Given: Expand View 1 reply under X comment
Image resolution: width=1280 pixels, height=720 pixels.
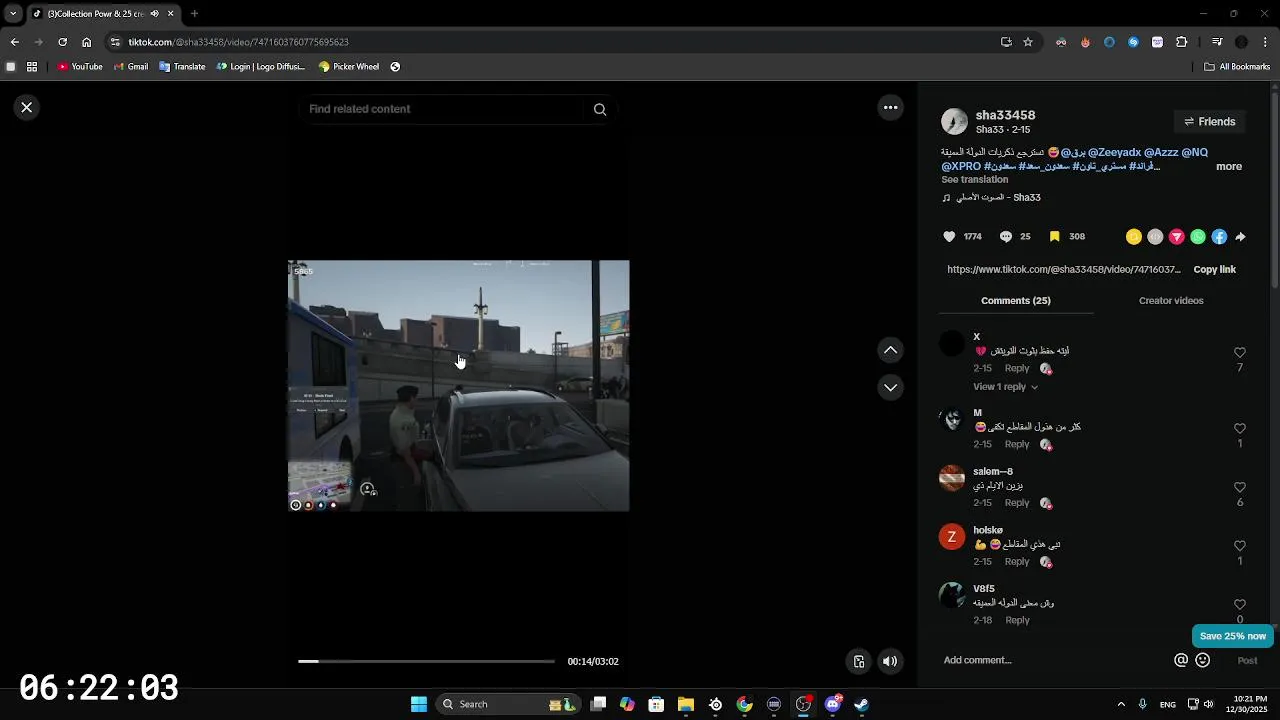Looking at the screenshot, I should 1005,387.
